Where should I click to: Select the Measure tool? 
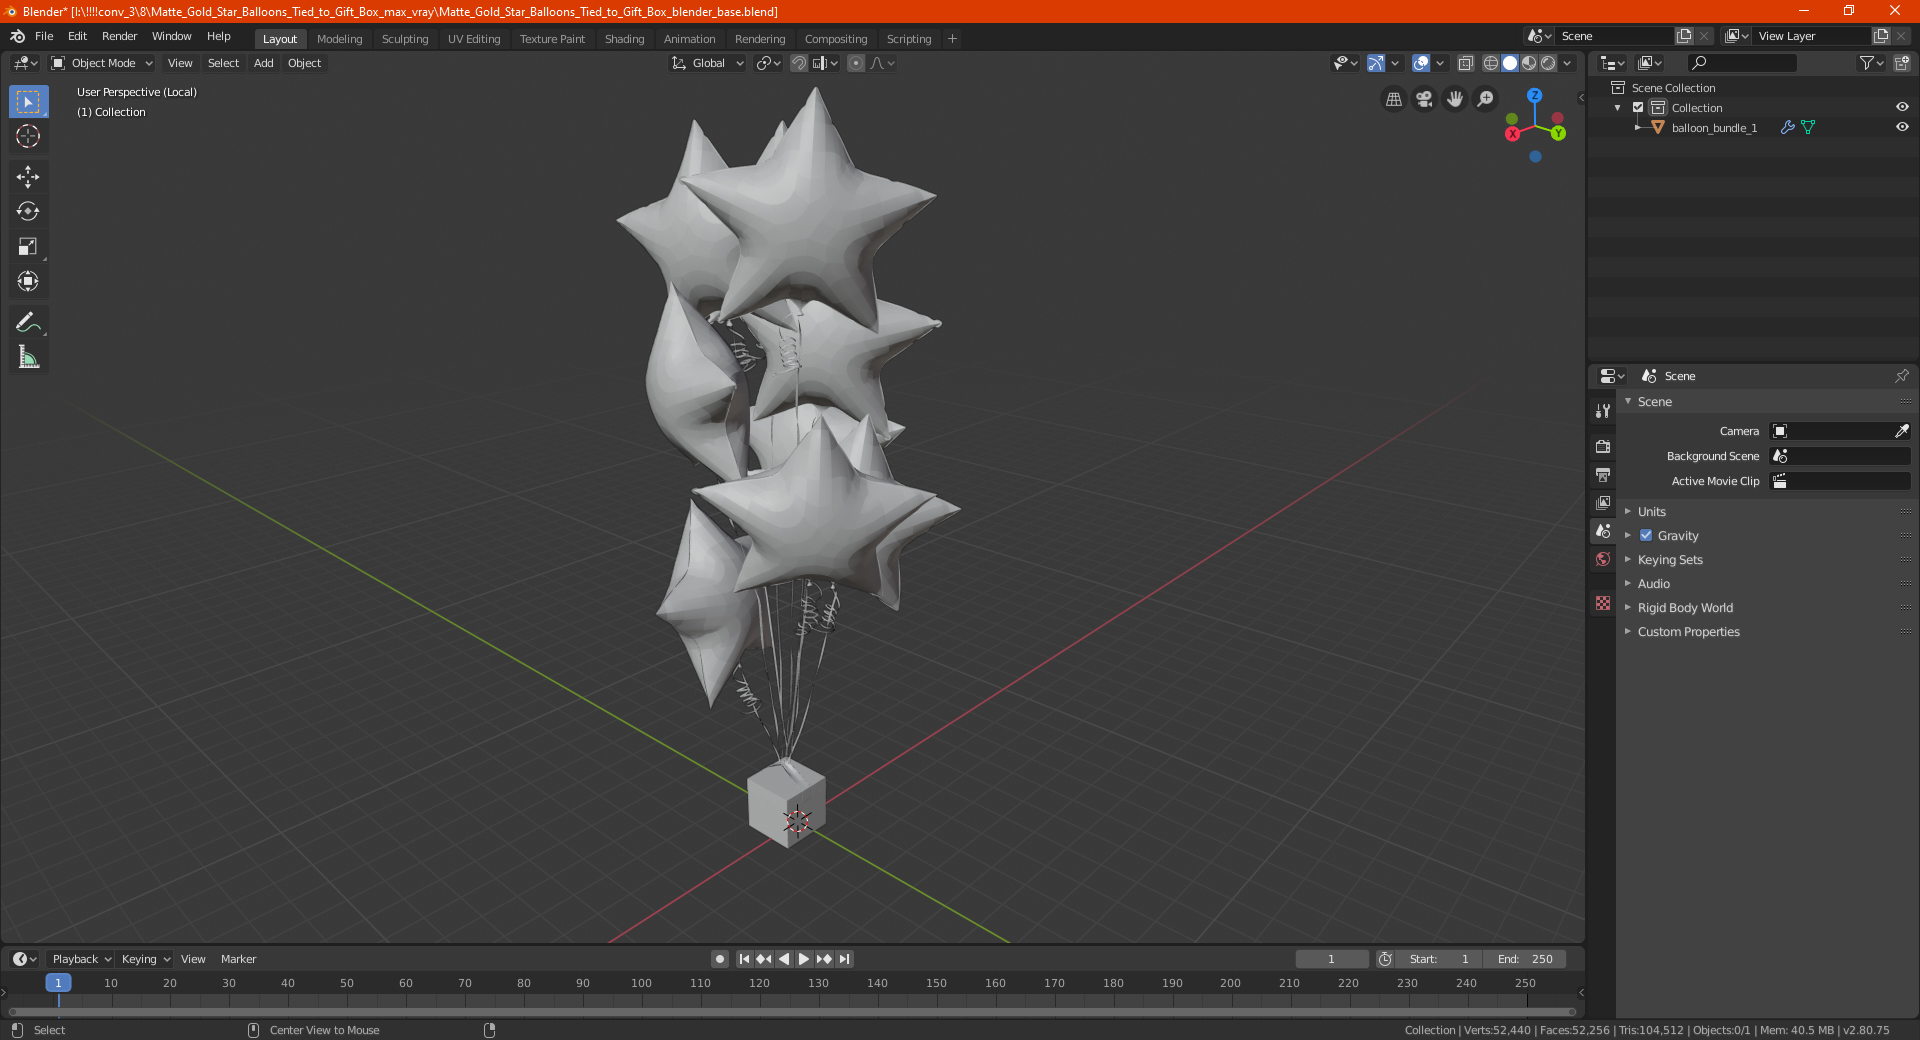28,357
